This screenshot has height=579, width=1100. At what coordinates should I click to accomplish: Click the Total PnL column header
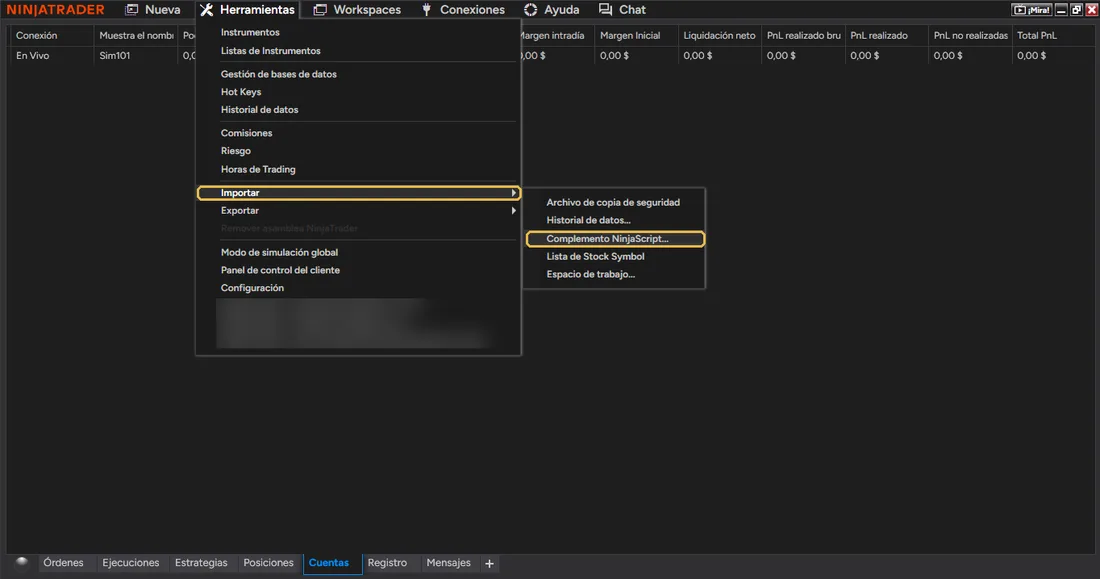coord(1052,35)
